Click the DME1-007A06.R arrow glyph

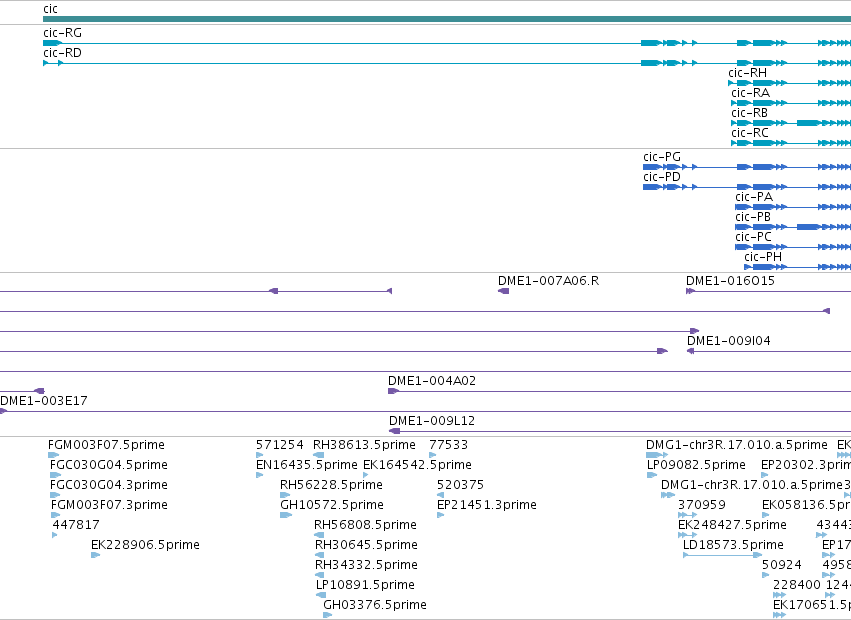[x=504, y=291]
